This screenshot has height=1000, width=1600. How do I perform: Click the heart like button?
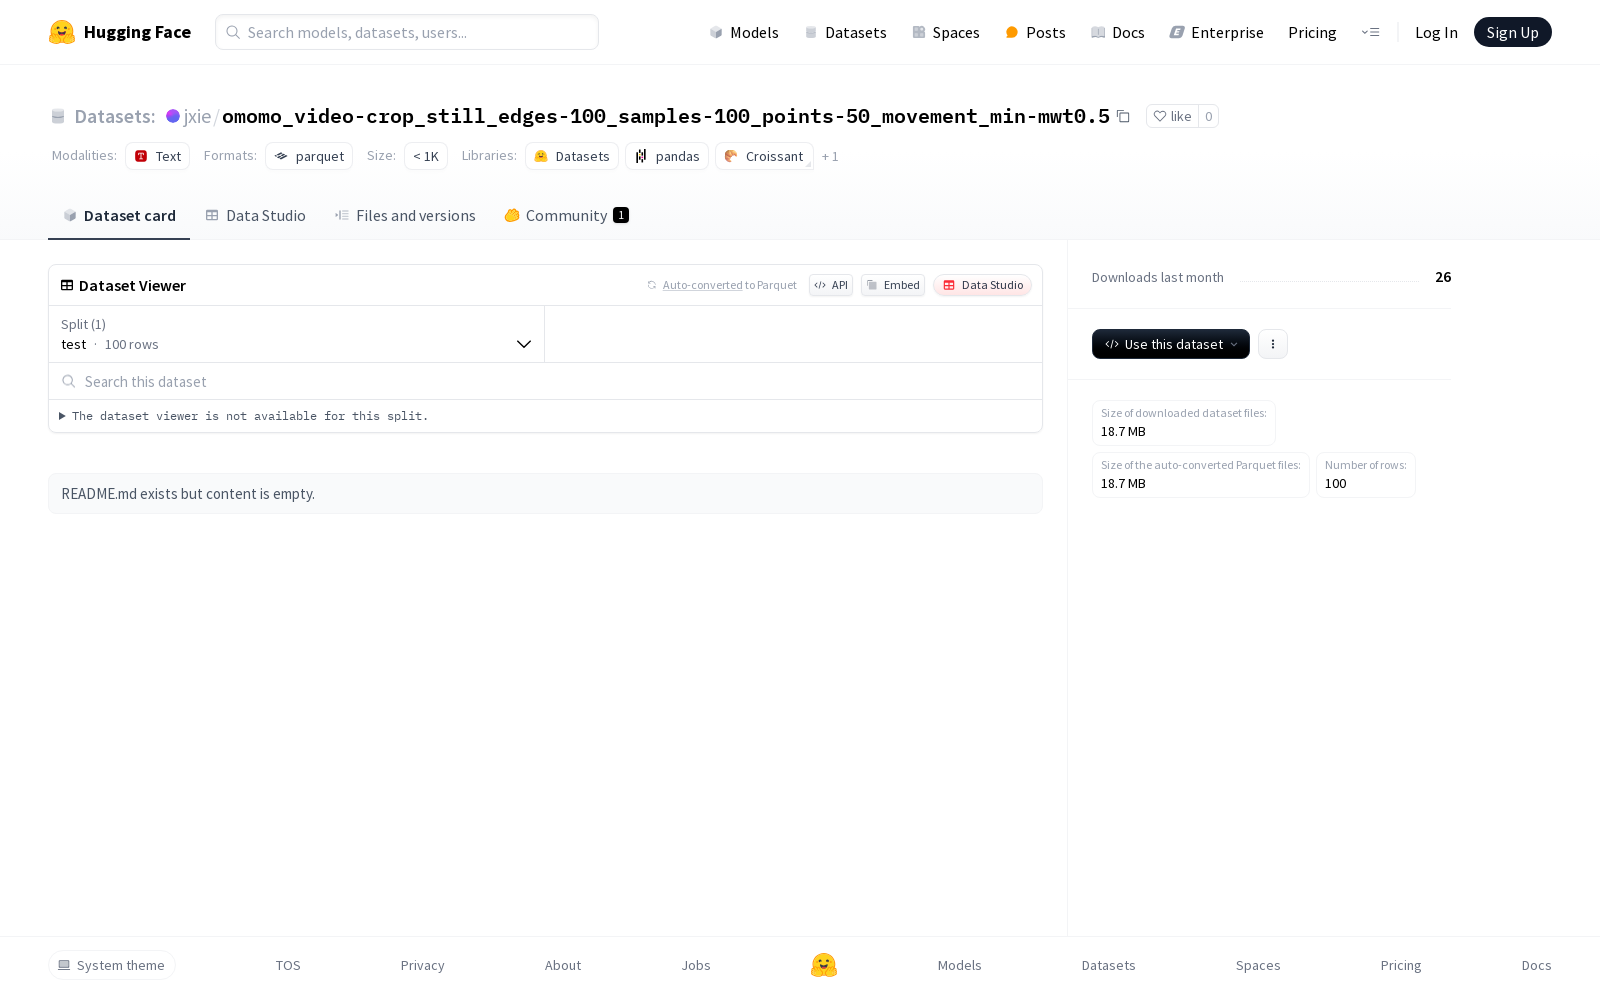coord(1172,116)
